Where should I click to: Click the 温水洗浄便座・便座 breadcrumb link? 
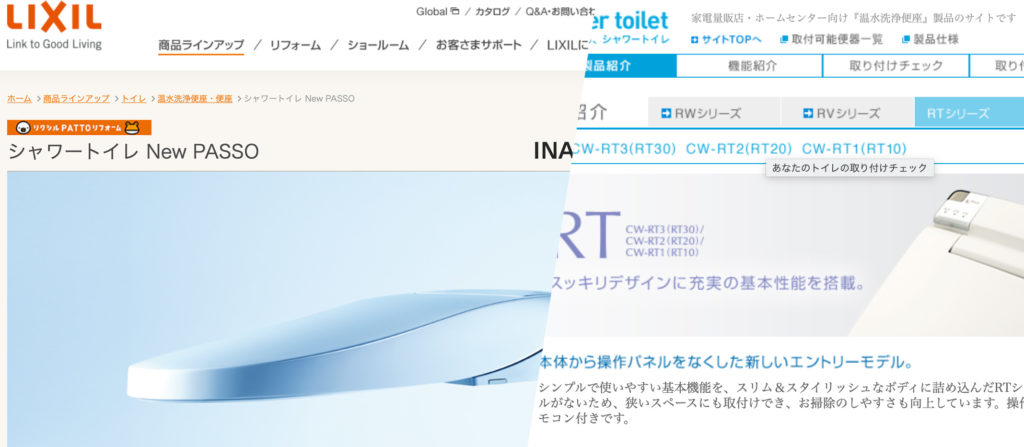[x=194, y=99]
